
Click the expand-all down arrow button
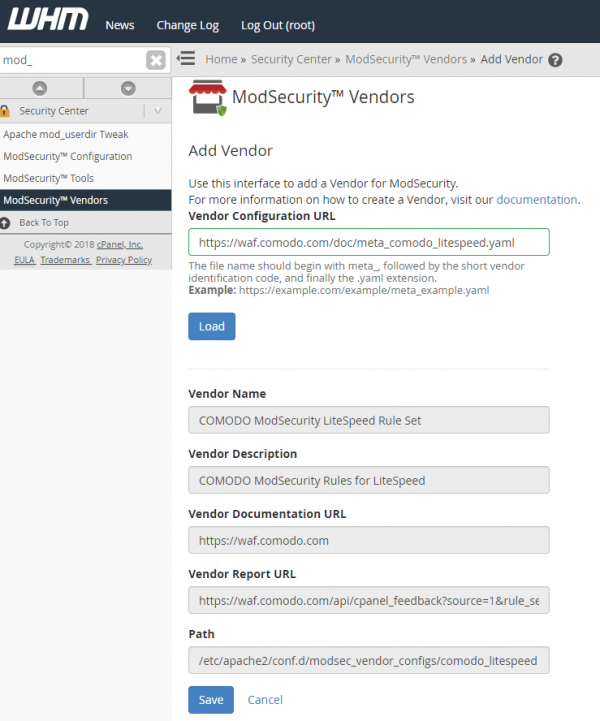coord(127,88)
